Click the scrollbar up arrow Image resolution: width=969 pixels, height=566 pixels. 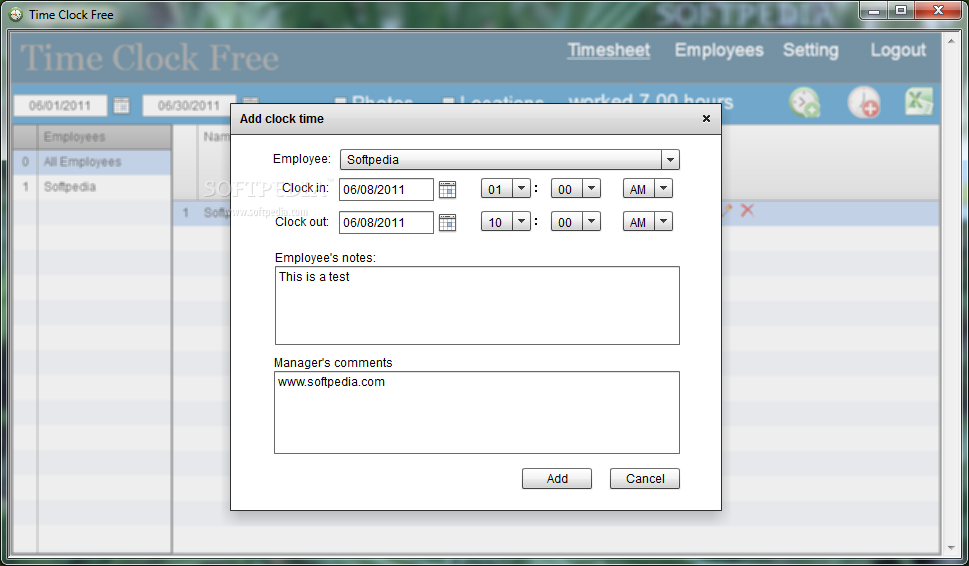pyautogui.click(x=950, y=40)
